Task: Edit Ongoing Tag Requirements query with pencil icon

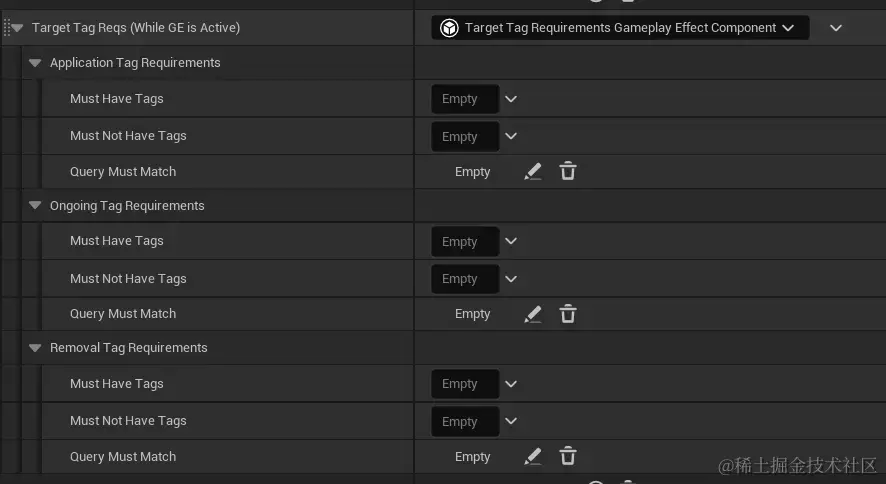Action: [x=533, y=314]
